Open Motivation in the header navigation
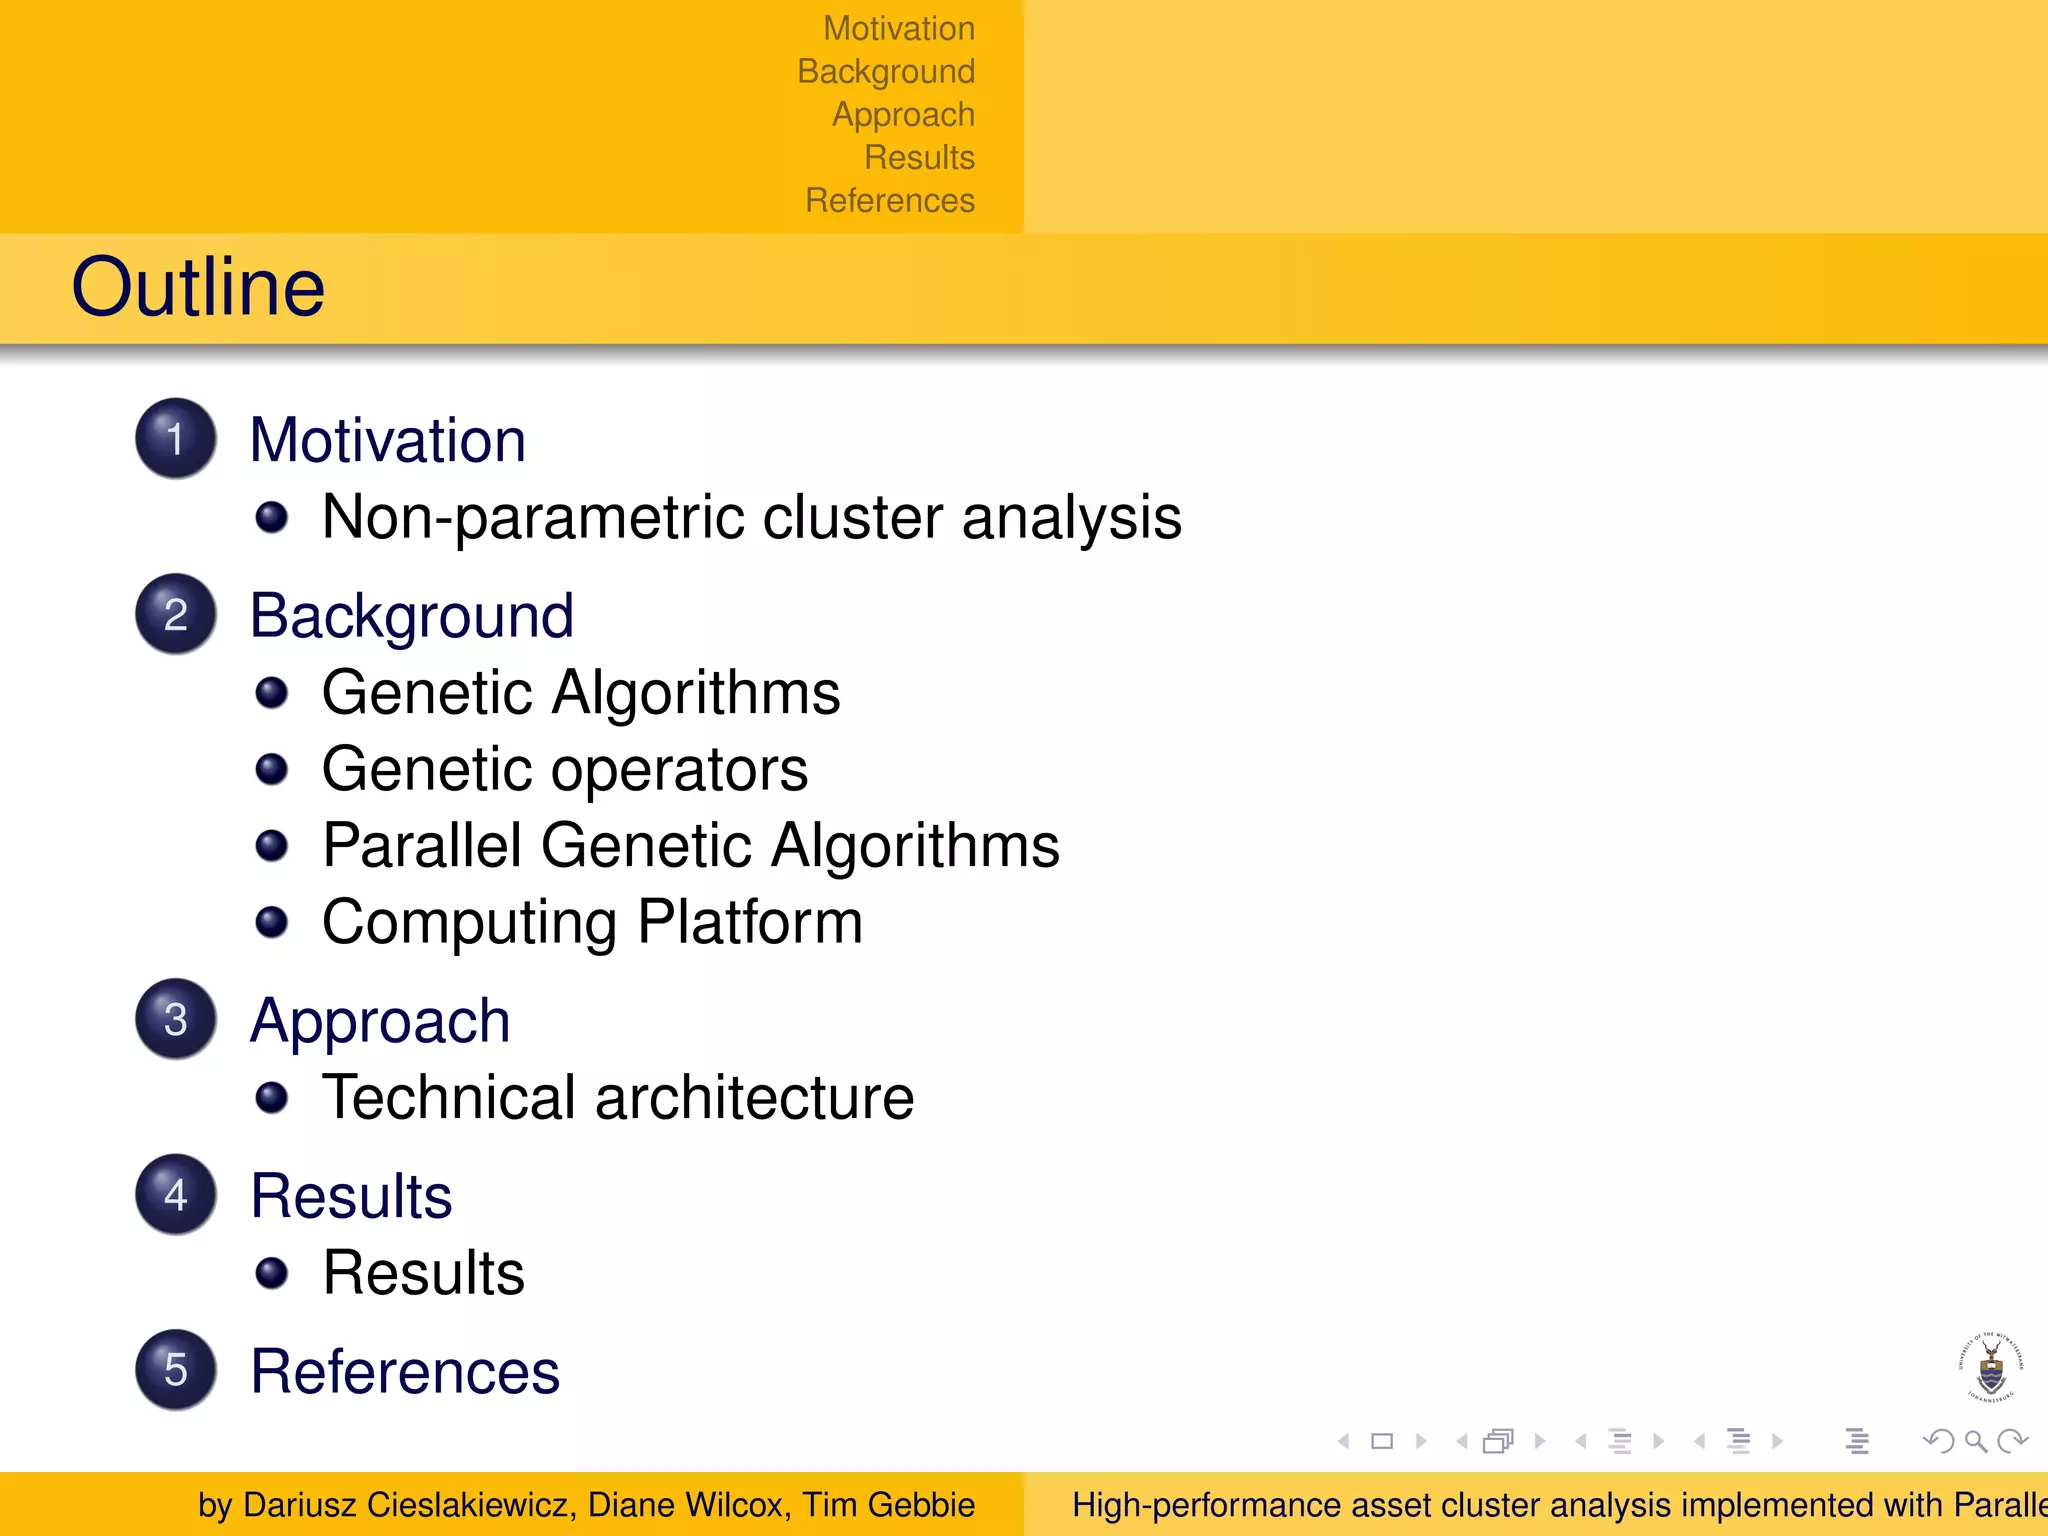The height and width of the screenshot is (1536, 2048). (x=898, y=28)
